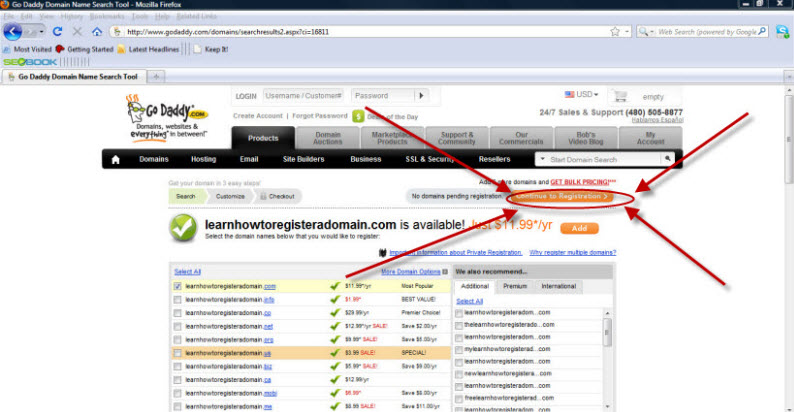The height and width of the screenshot is (412, 794).
Task: Open the Domain Auctions tab
Action: point(327,138)
